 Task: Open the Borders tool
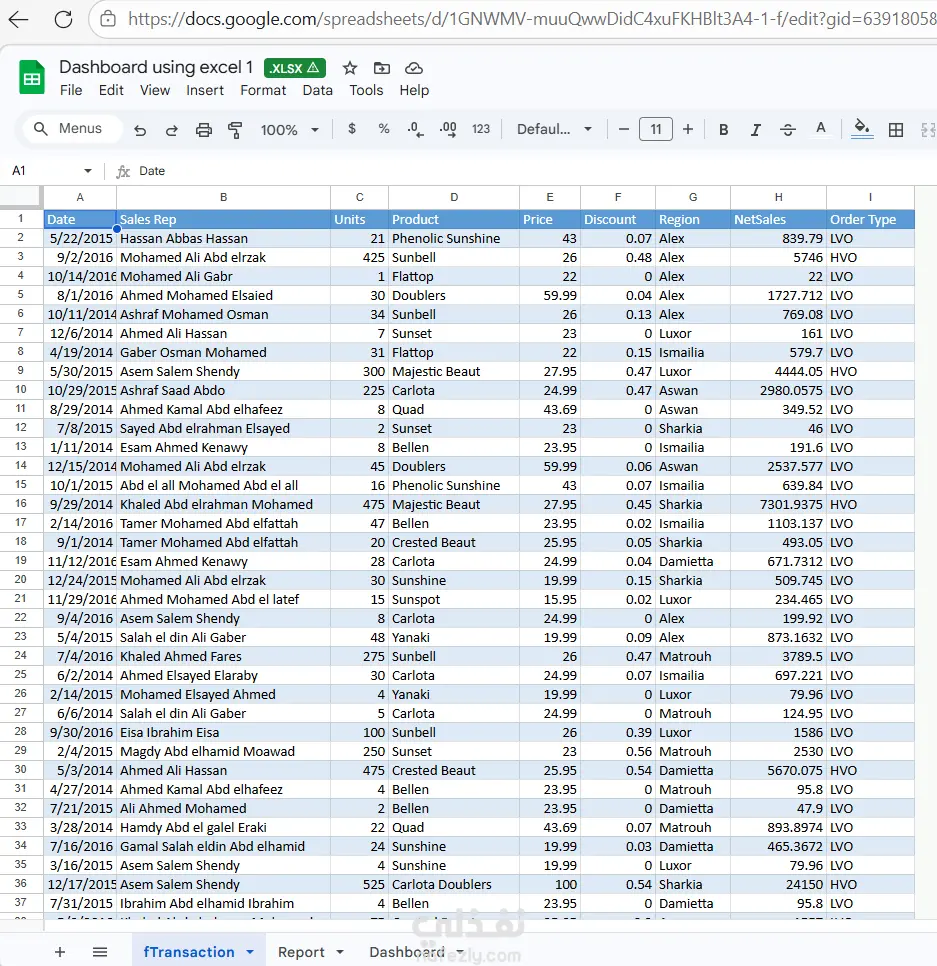[896, 130]
